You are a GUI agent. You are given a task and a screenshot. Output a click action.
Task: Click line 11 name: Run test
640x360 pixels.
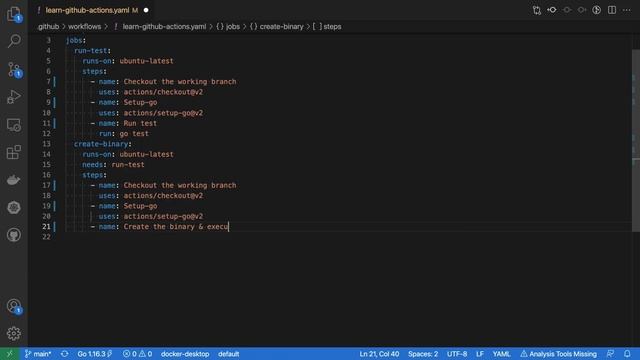(124, 123)
